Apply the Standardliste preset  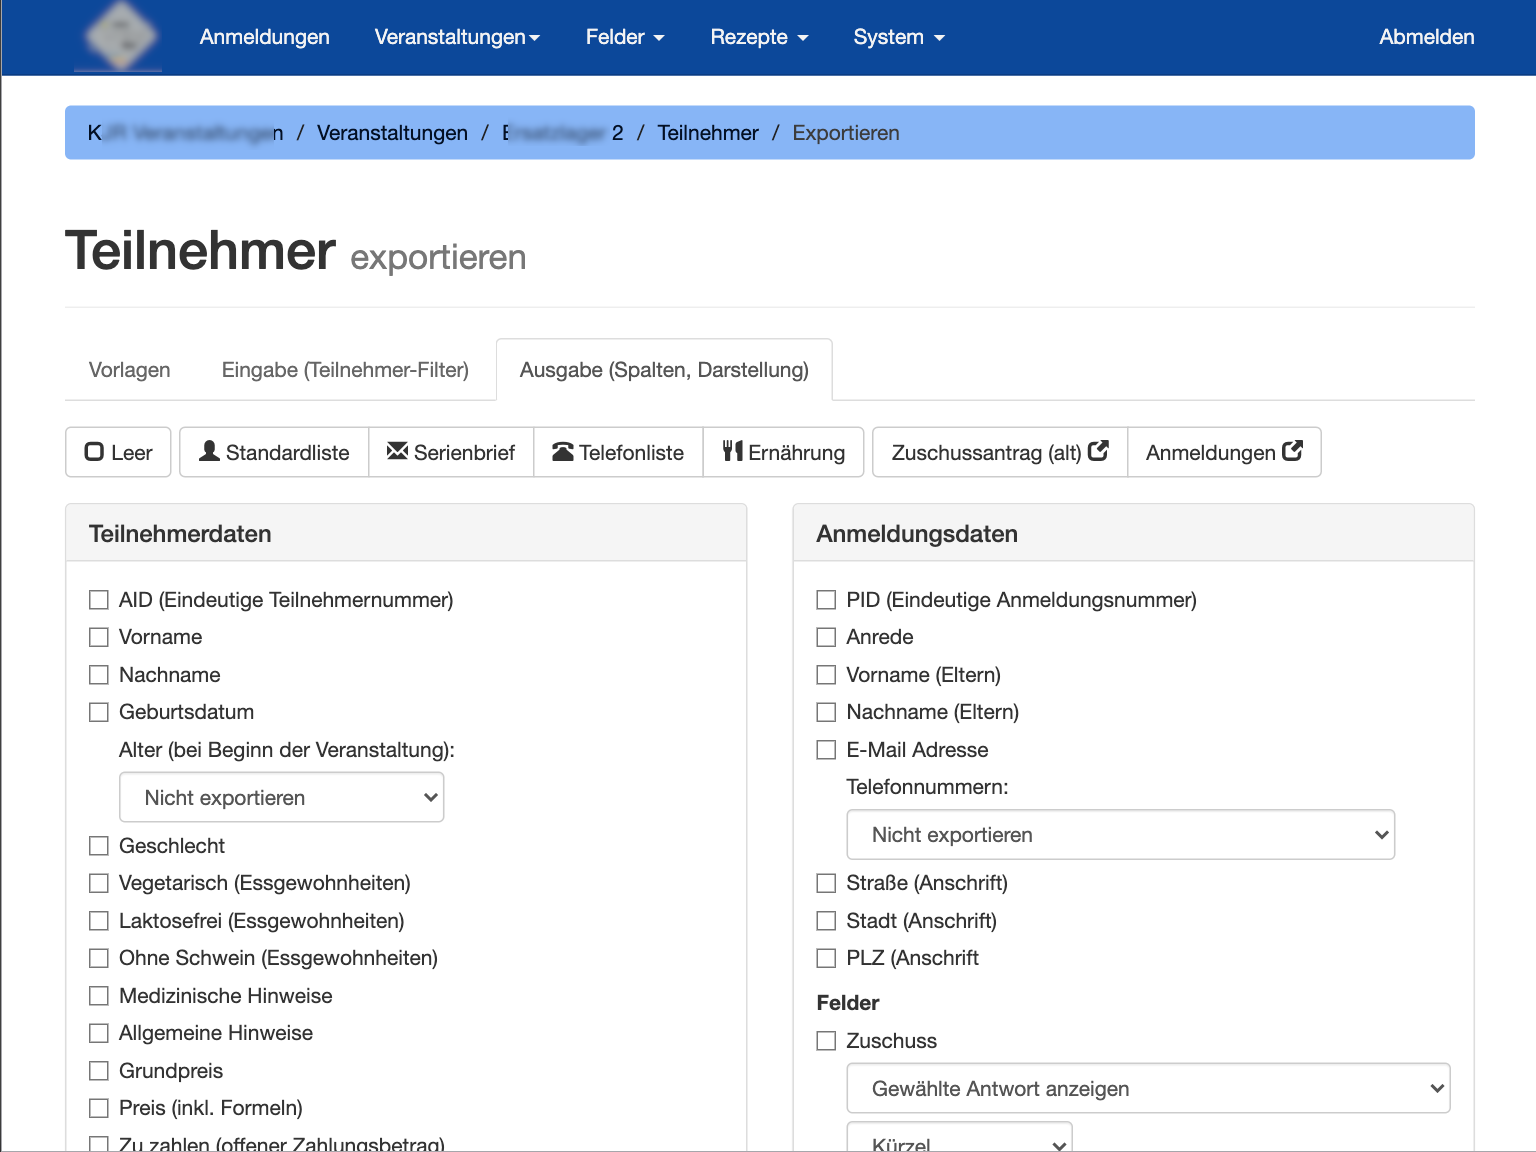point(274,452)
